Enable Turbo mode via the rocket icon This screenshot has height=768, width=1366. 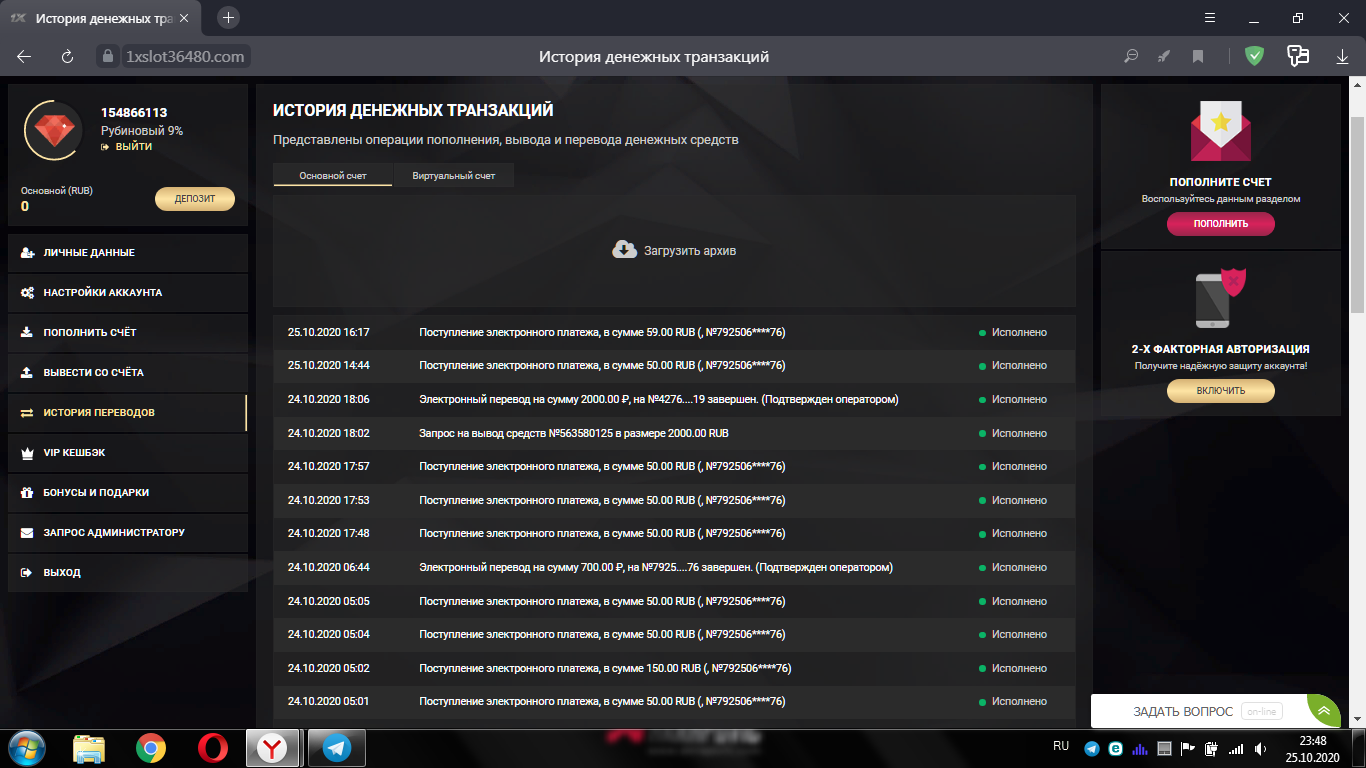[1164, 57]
